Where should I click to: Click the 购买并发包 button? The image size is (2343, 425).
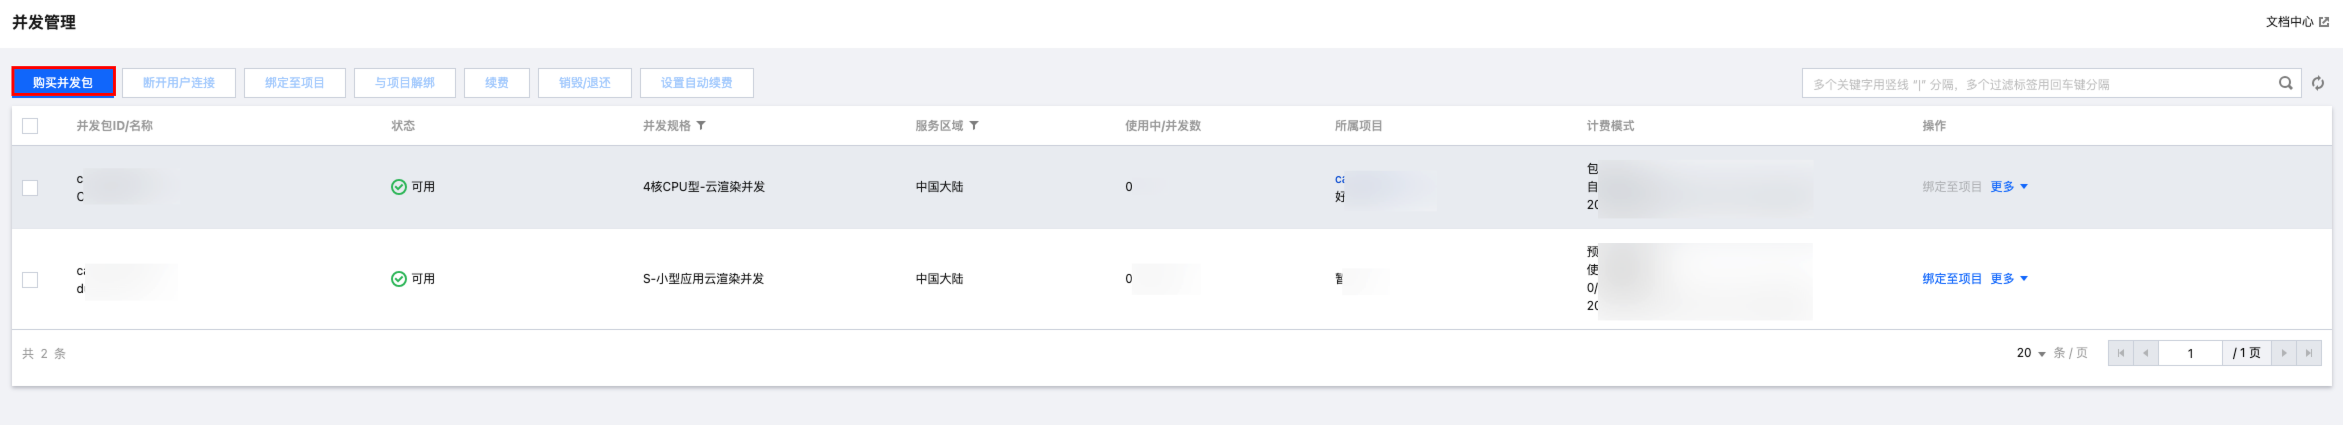[x=63, y=83]
